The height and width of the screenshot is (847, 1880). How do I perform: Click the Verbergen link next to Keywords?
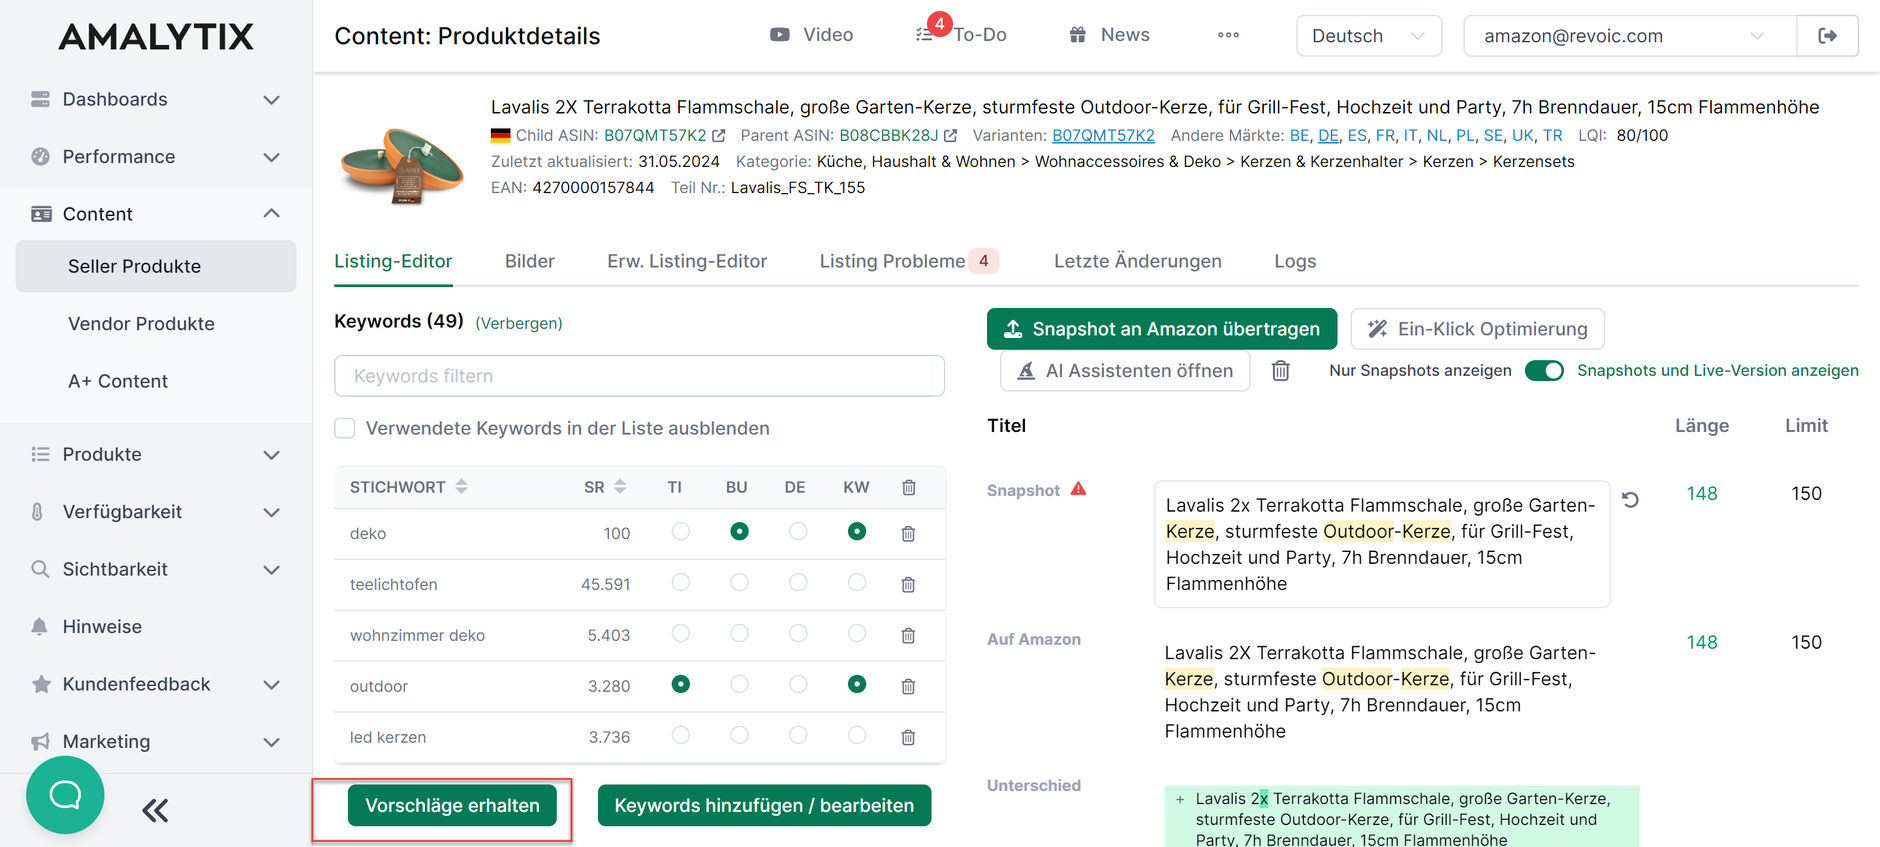tap(519, 323)
